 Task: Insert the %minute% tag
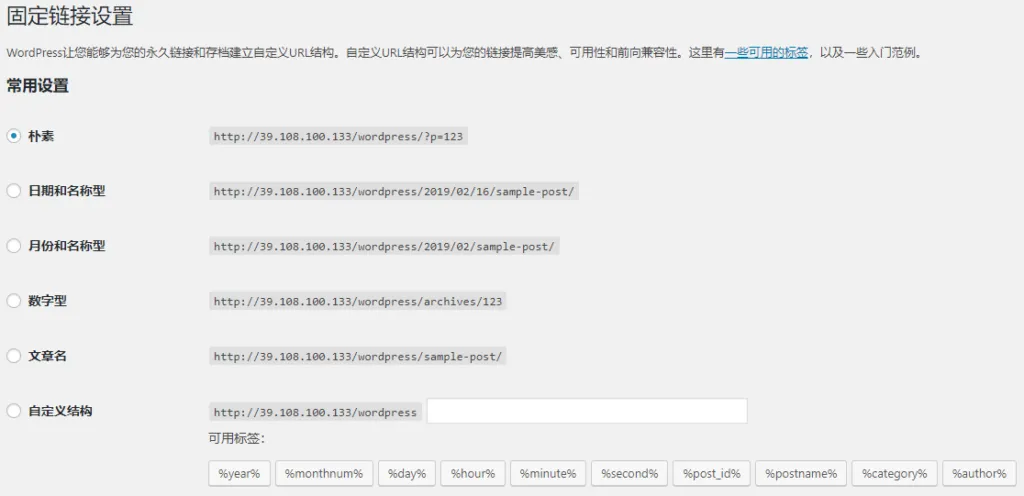548,473
